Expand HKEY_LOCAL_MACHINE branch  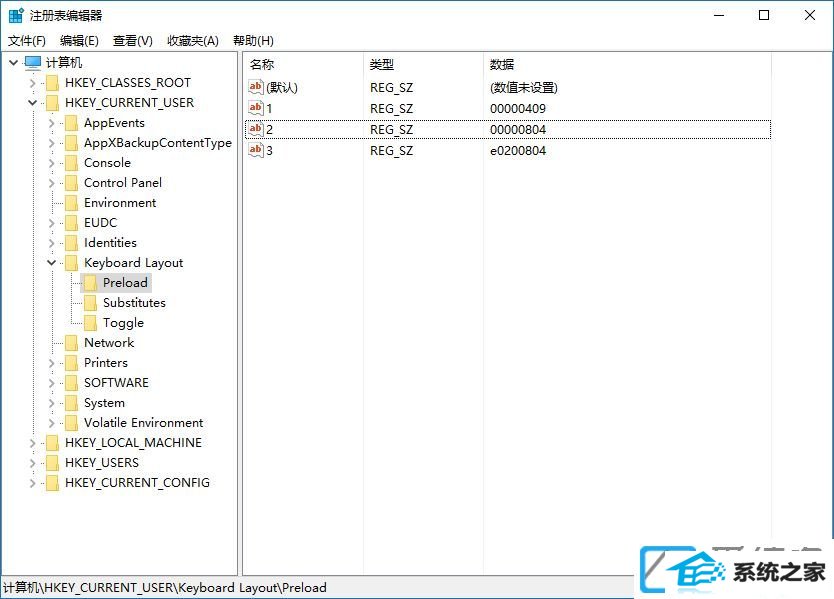point(32,443)
